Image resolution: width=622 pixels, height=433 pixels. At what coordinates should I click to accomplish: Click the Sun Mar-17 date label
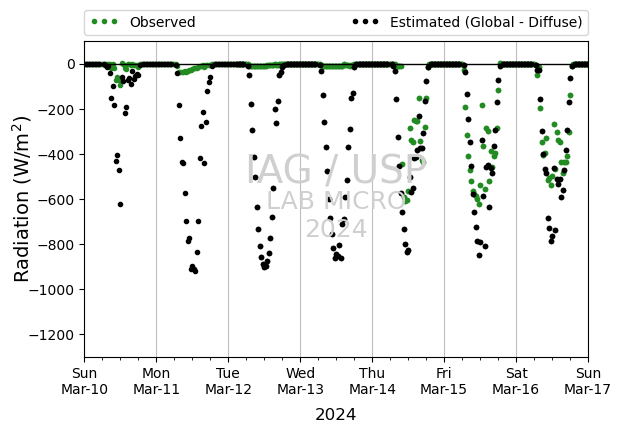[x=588, y=381]
